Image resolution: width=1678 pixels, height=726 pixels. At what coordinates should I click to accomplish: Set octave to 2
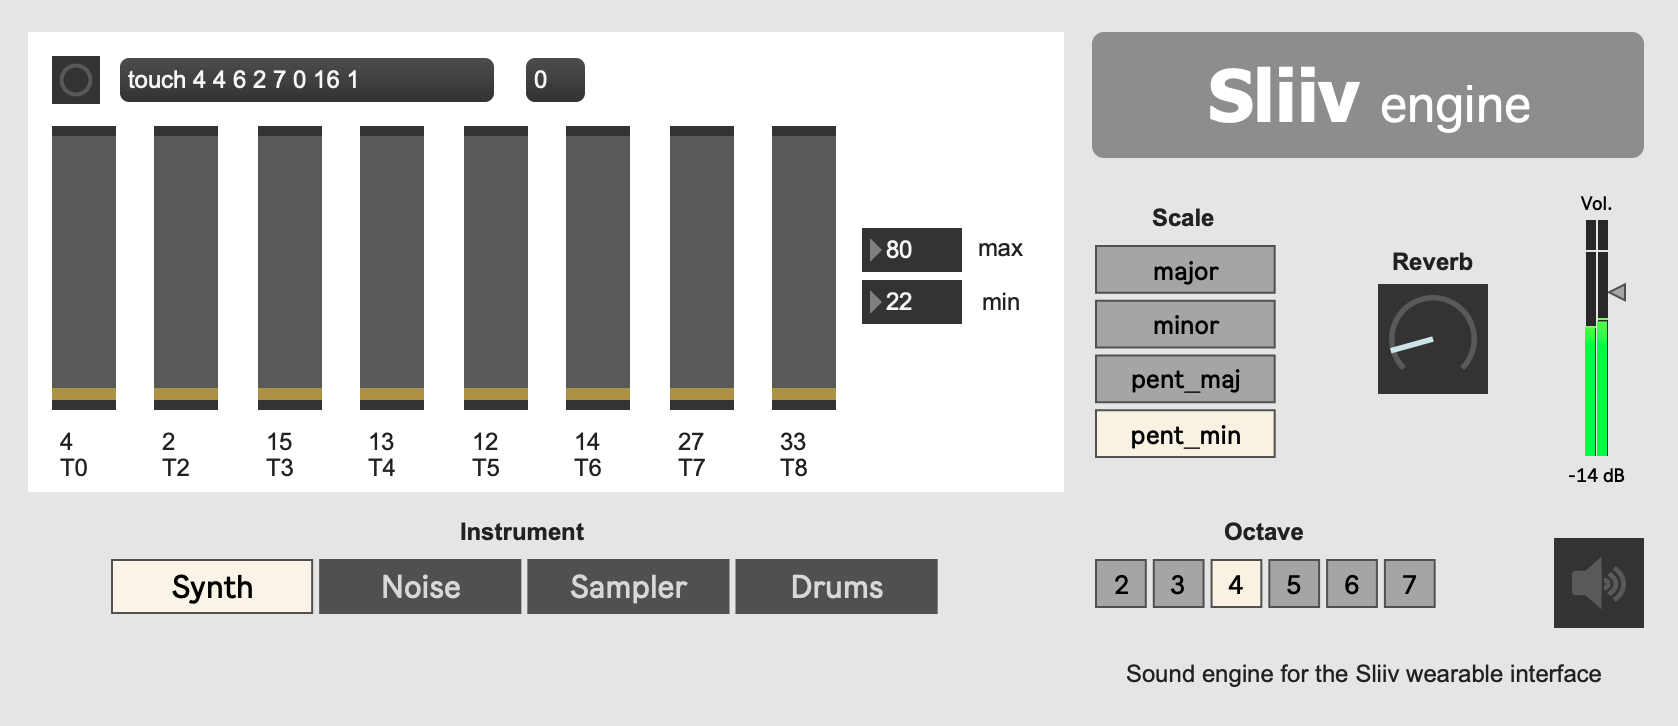point(1121,584)
